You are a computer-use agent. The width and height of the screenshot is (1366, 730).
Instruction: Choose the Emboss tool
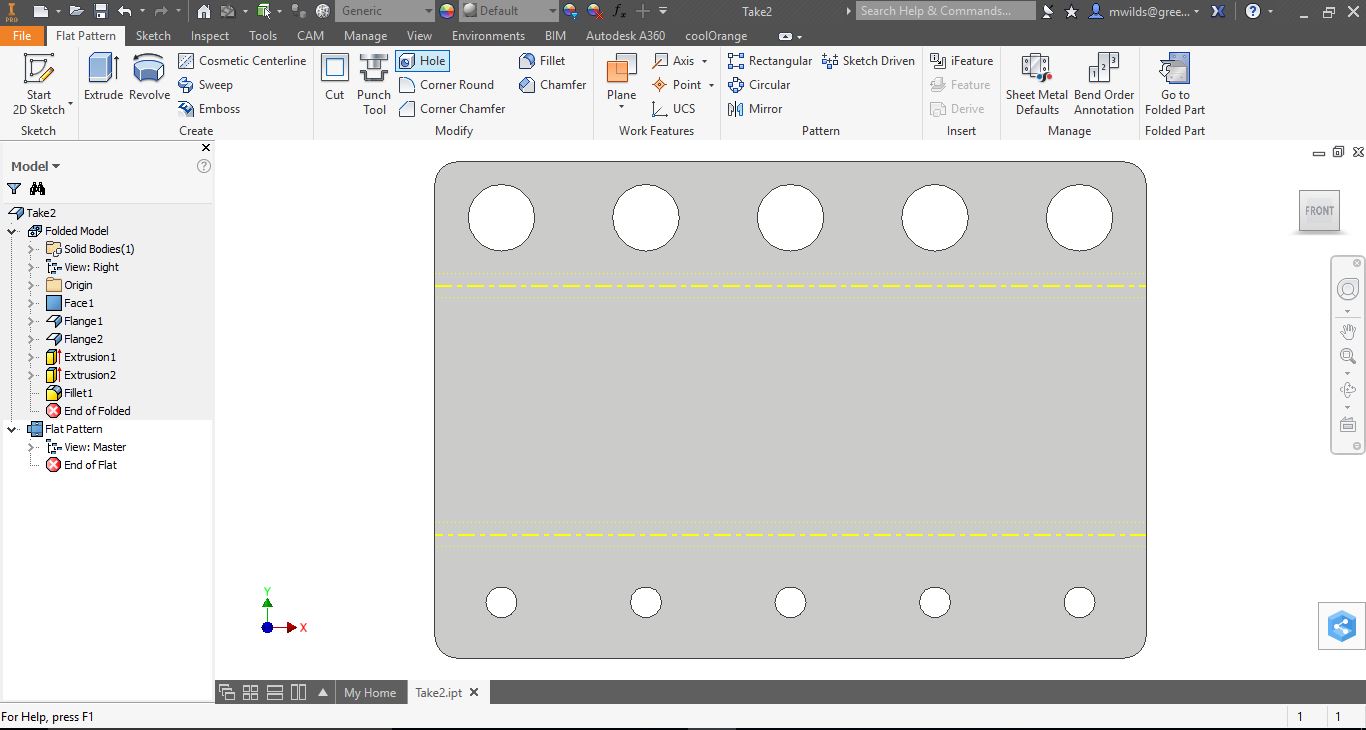tap(209, 109)
